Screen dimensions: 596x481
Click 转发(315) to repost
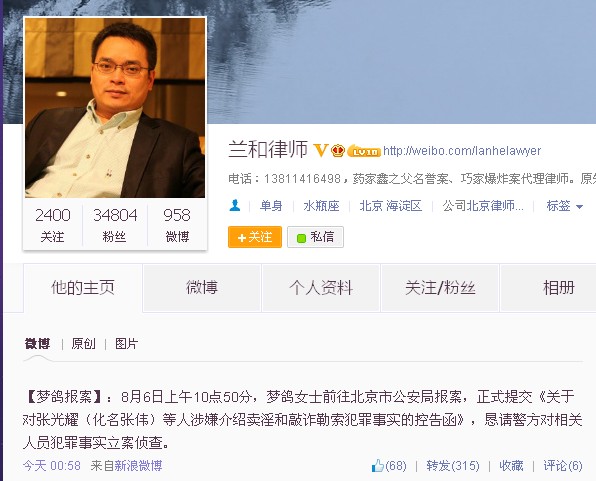453,465
